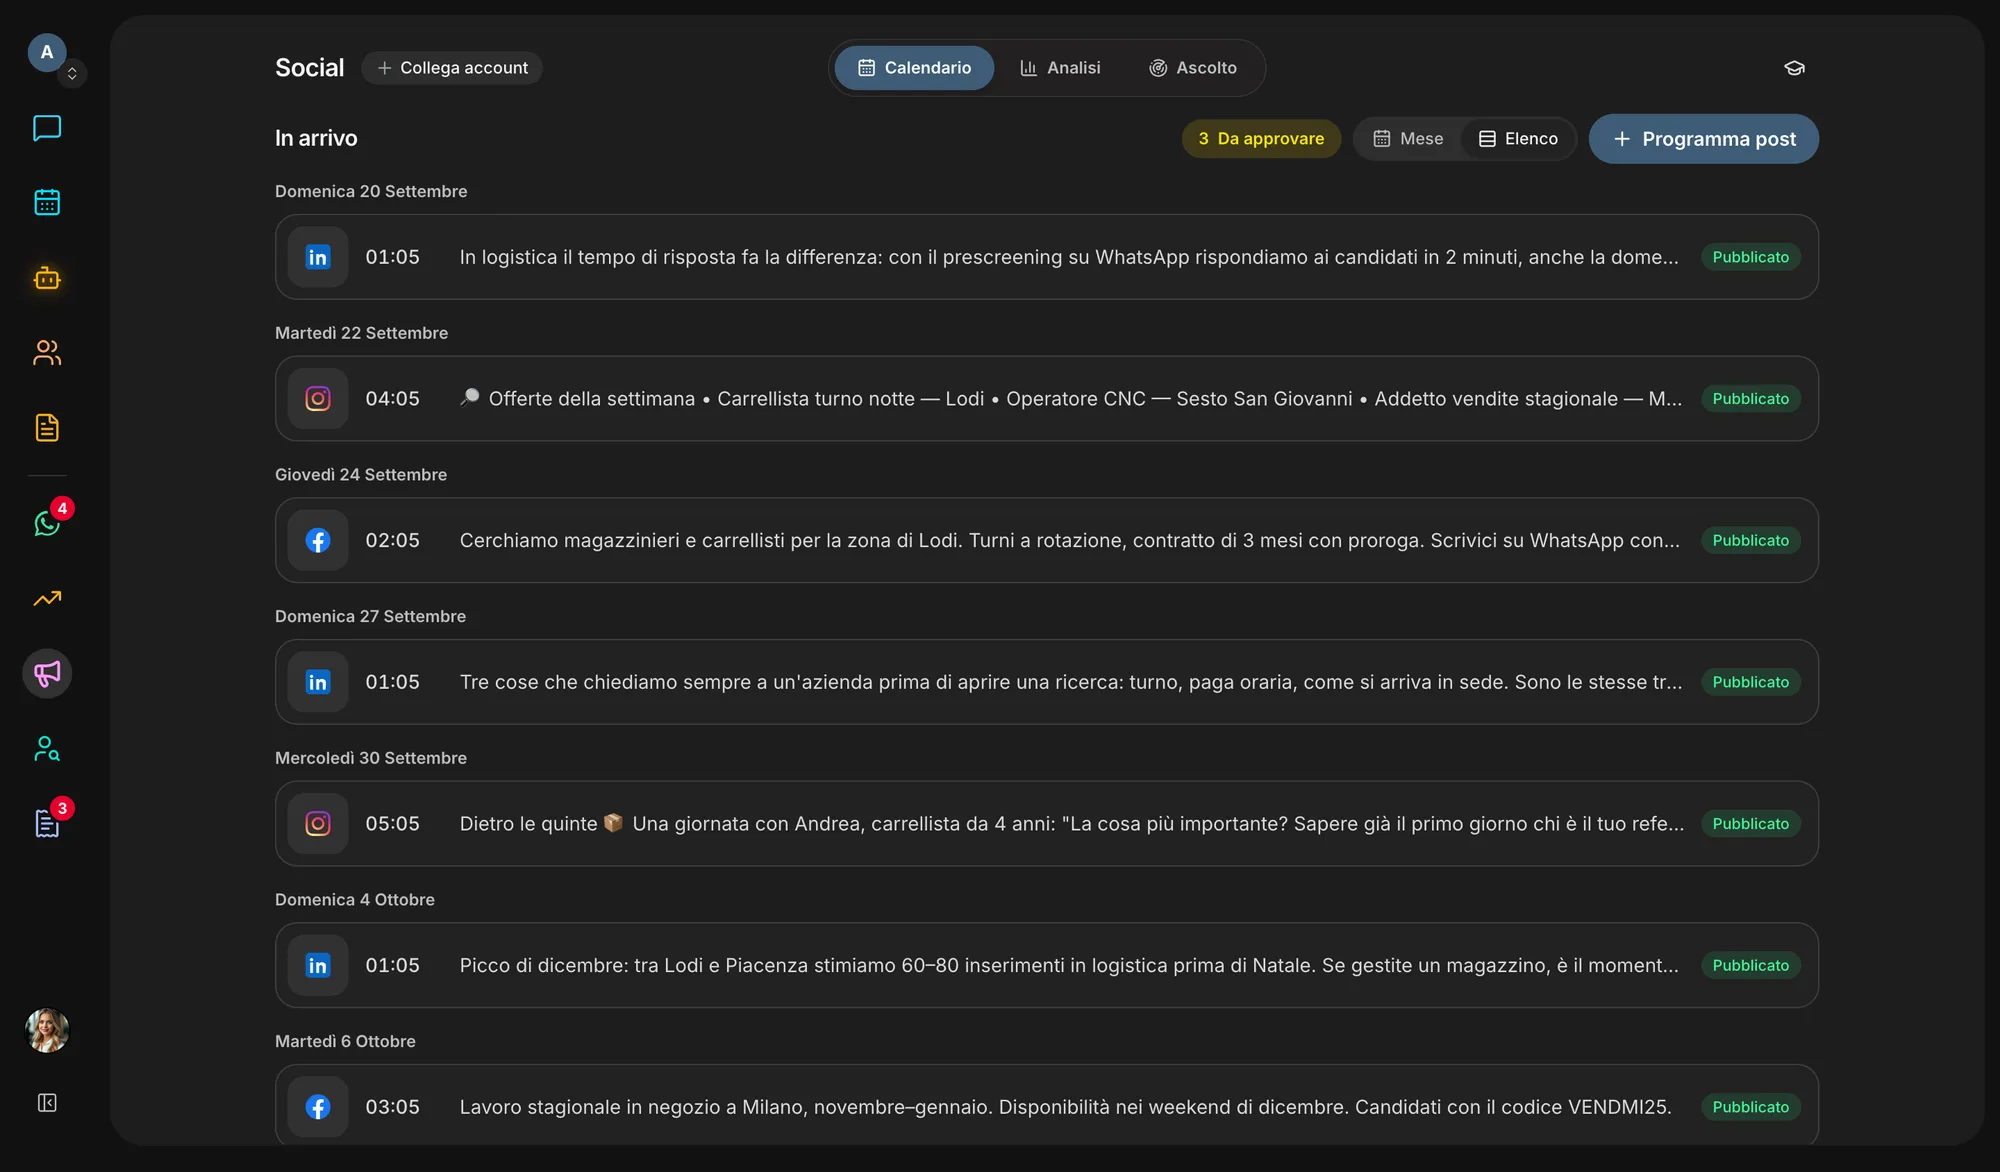Viewport: 2000px width, 1172px height.
Task: Expand the workspace switcher chevrons near avatar A
Action: pos(72,74)
